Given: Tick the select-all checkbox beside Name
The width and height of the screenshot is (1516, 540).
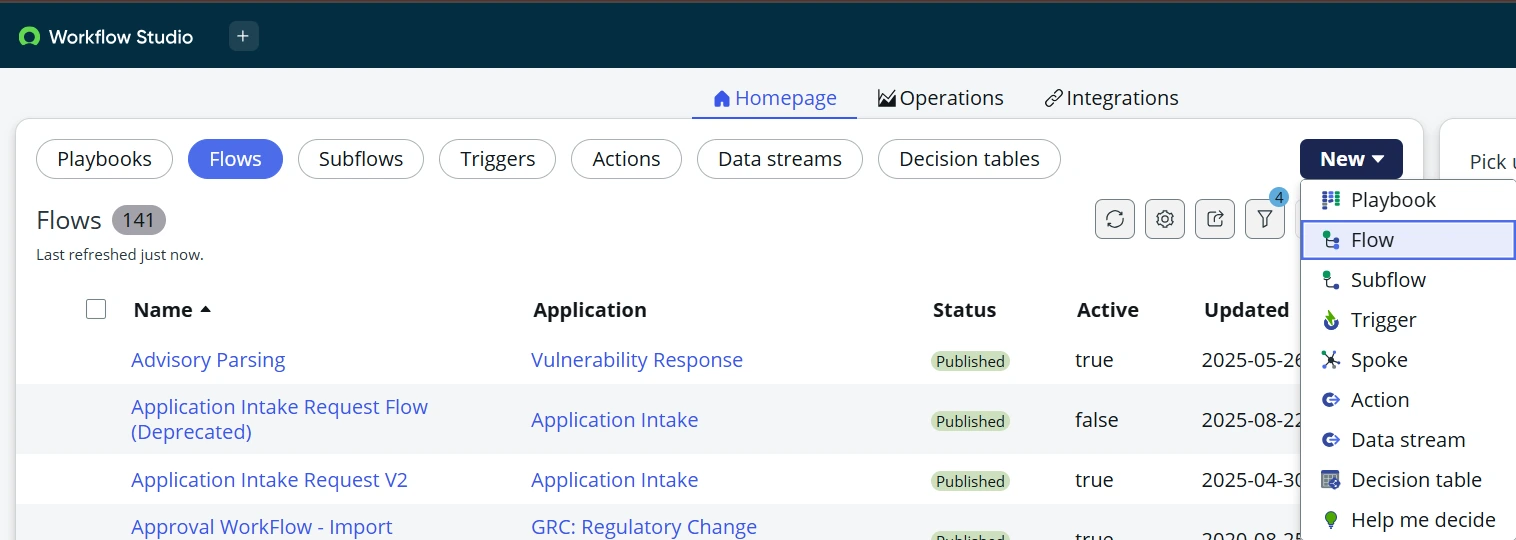Looking at the screenshot, I should coord(96,309).
